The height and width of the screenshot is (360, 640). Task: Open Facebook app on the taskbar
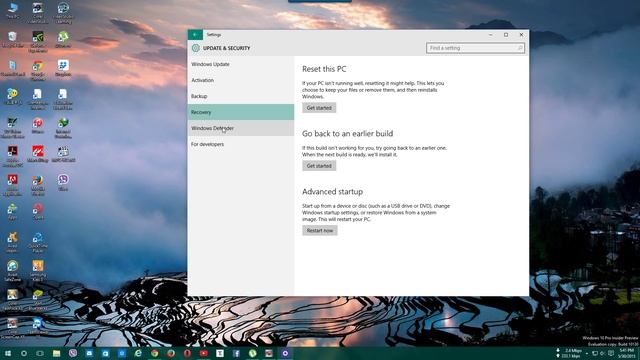coord(236,353)
